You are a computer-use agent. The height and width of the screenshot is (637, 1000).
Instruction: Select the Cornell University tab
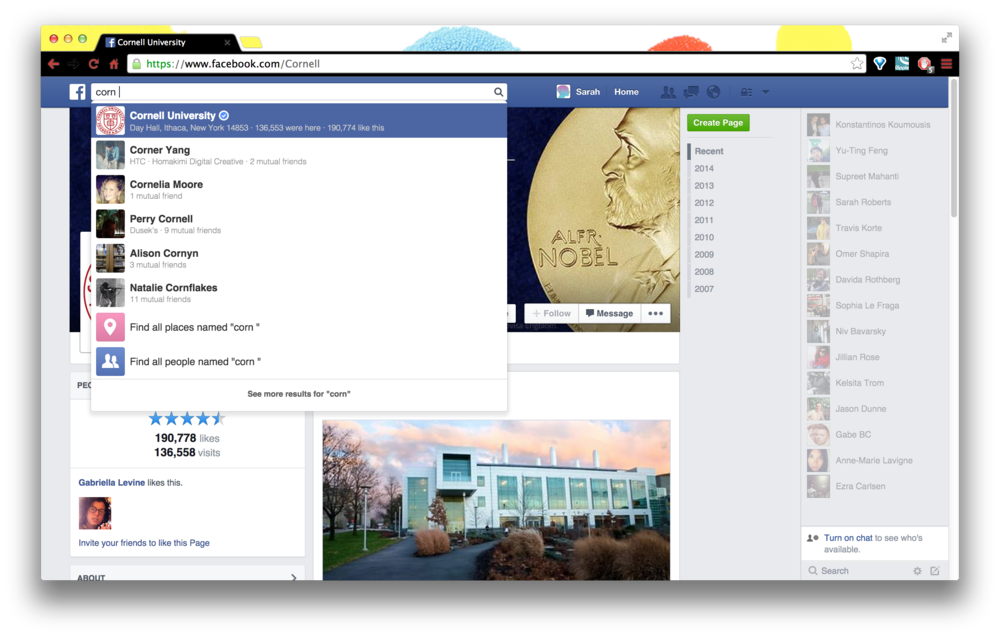[166, 42]
